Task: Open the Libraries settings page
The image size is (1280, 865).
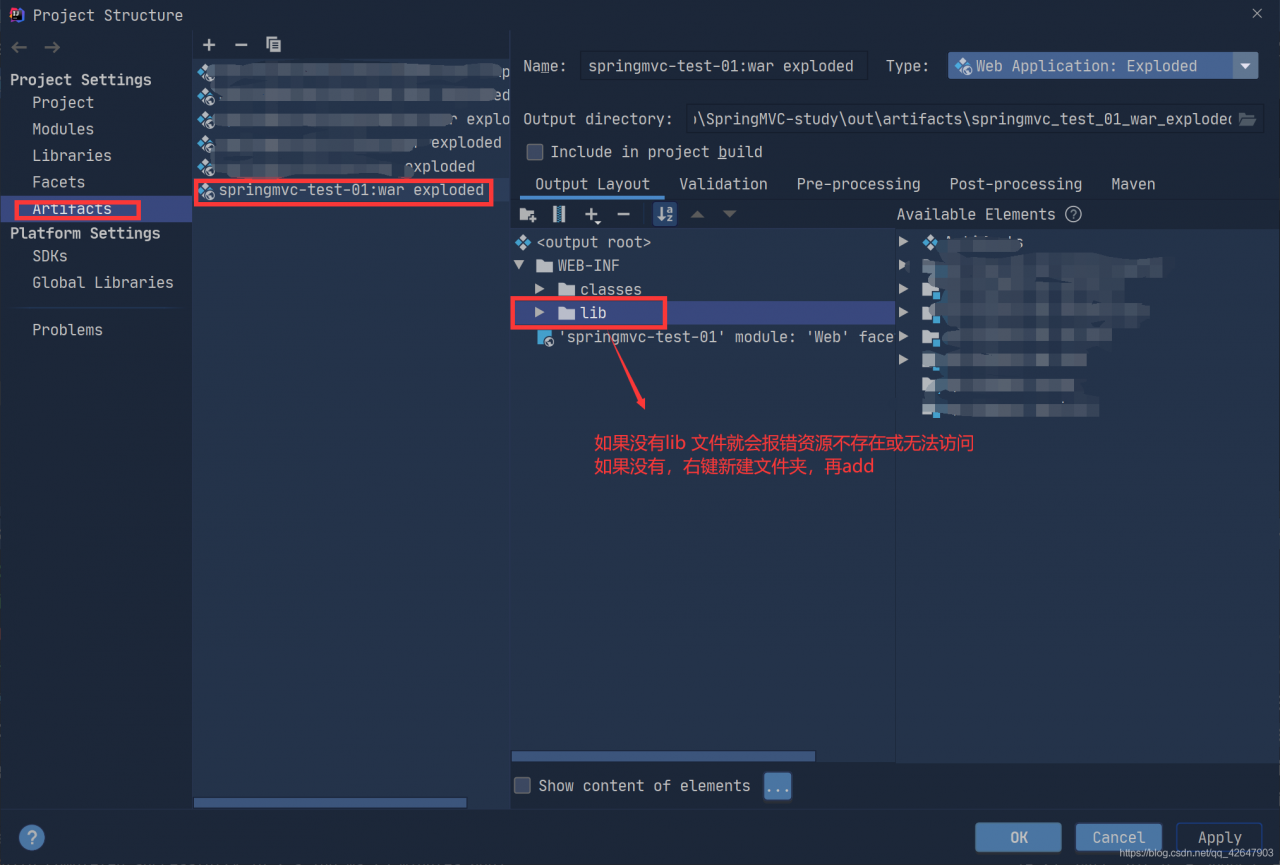Action: point(72,156)
